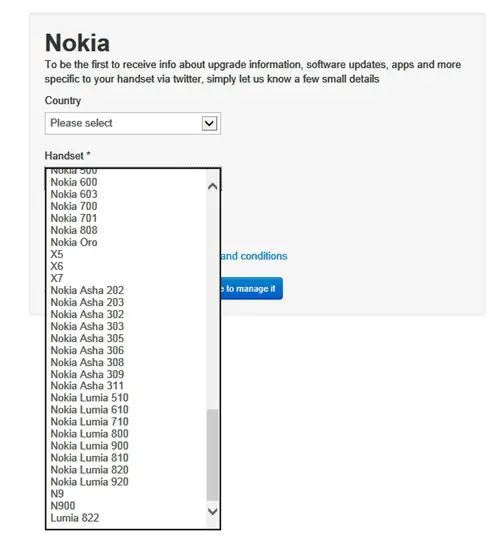The width and height of the screenshot is (500, 536).
Task: Pick Nokia Oro handset option
Action: pos(126,242)
